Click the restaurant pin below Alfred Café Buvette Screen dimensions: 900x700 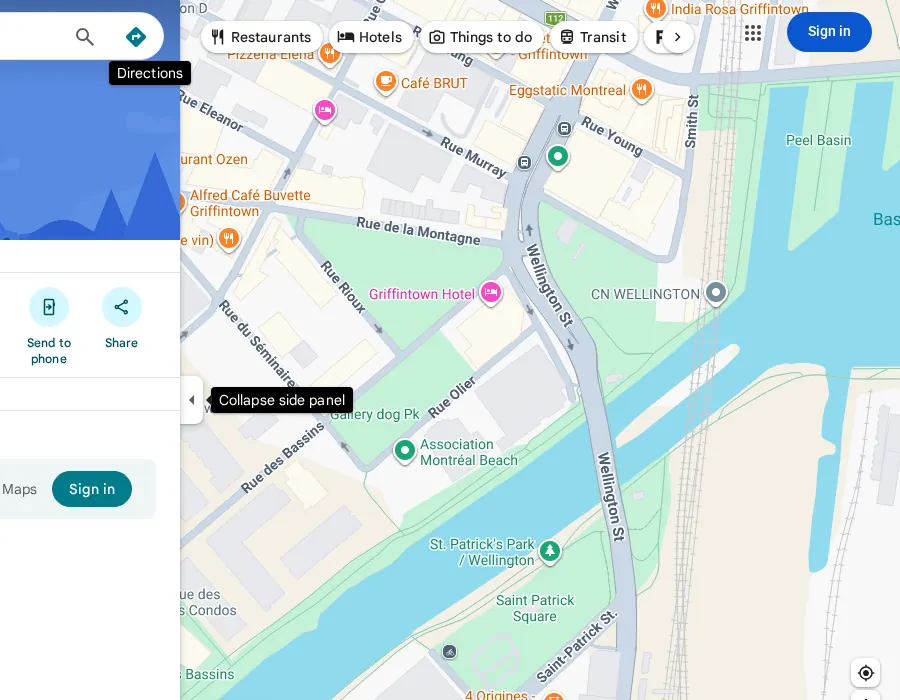[x=228, y=239]
